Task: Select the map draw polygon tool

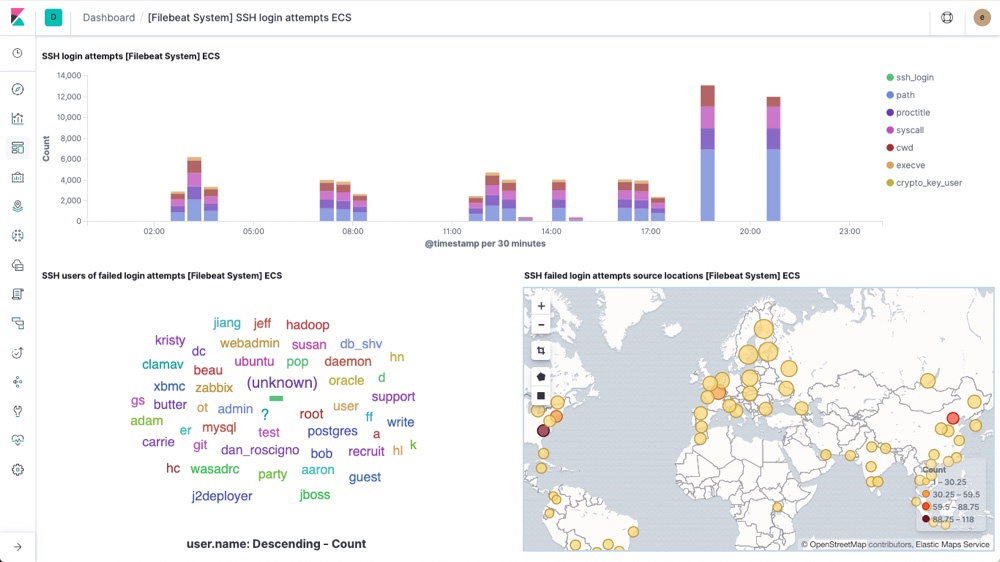Action: 541,377
